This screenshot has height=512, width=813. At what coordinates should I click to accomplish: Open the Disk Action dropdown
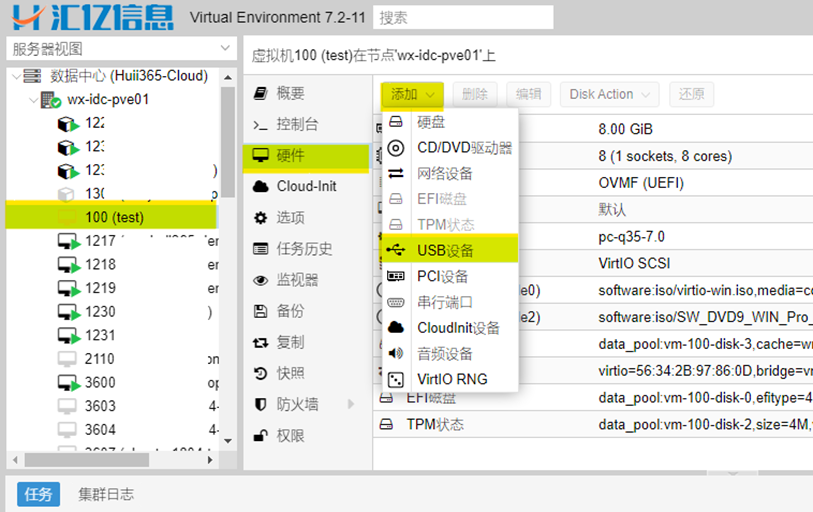[609, 94]
